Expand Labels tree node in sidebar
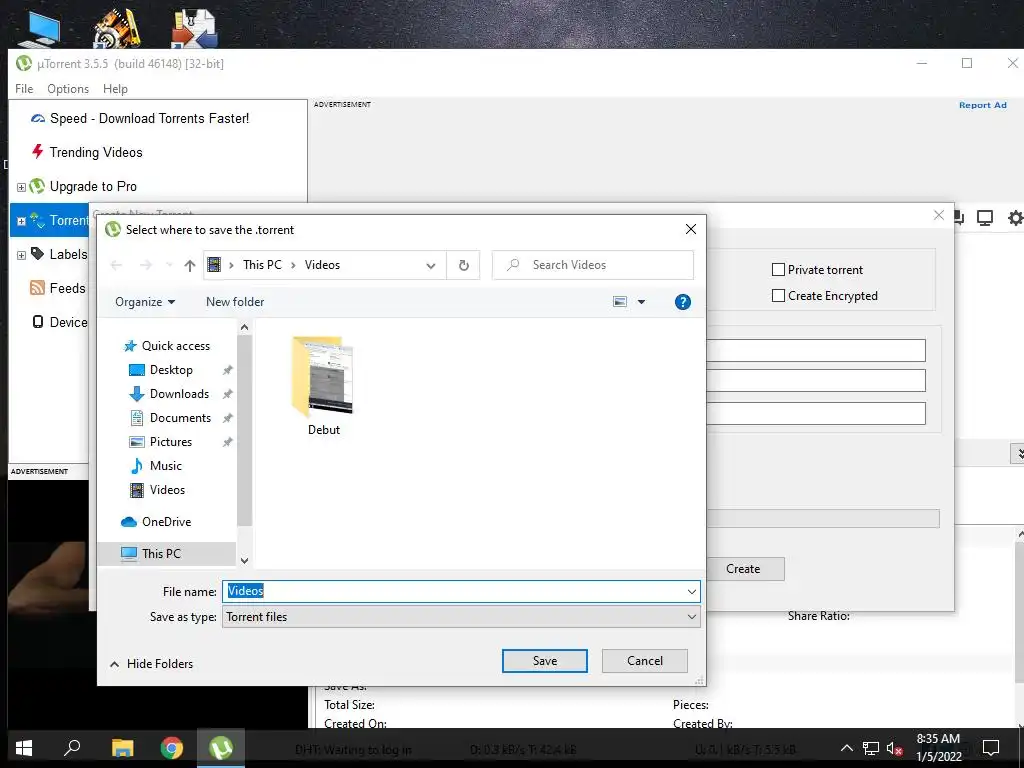 [21, 255]
